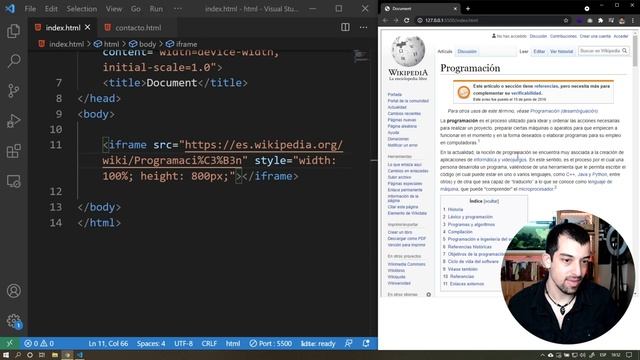This screenshot has height=360, width=640.
Task: Go back in the browser
Action: pos(385,20)
